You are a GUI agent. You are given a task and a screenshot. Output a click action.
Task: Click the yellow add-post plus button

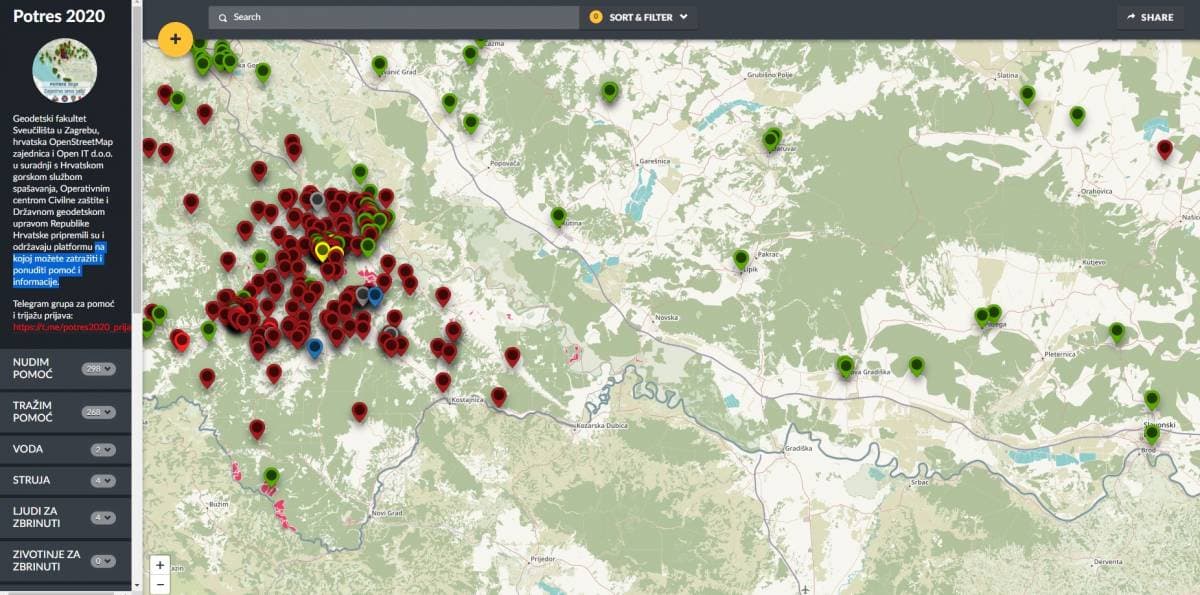tap(175, 40)
